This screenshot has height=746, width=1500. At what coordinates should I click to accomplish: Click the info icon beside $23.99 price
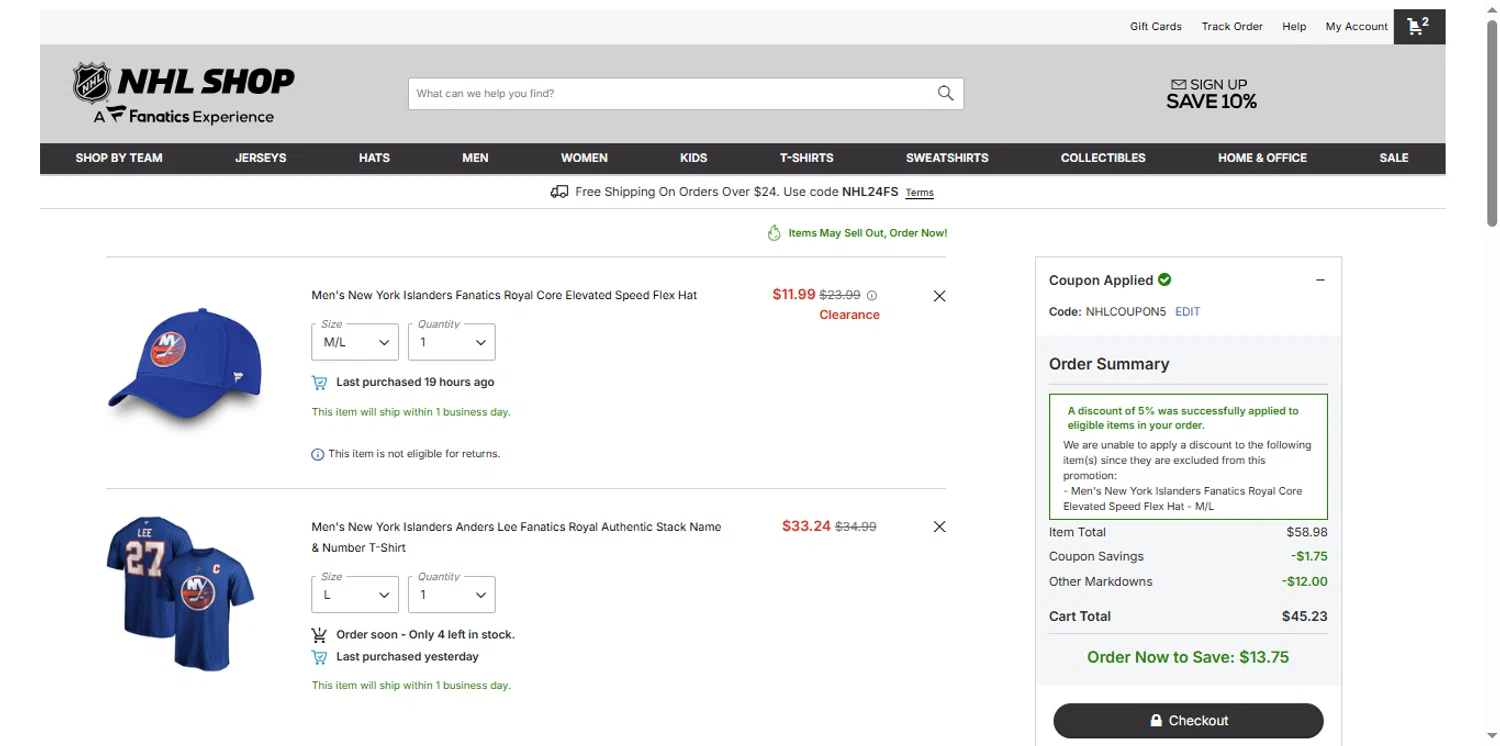pyautogui.click(x=872, y=296)
